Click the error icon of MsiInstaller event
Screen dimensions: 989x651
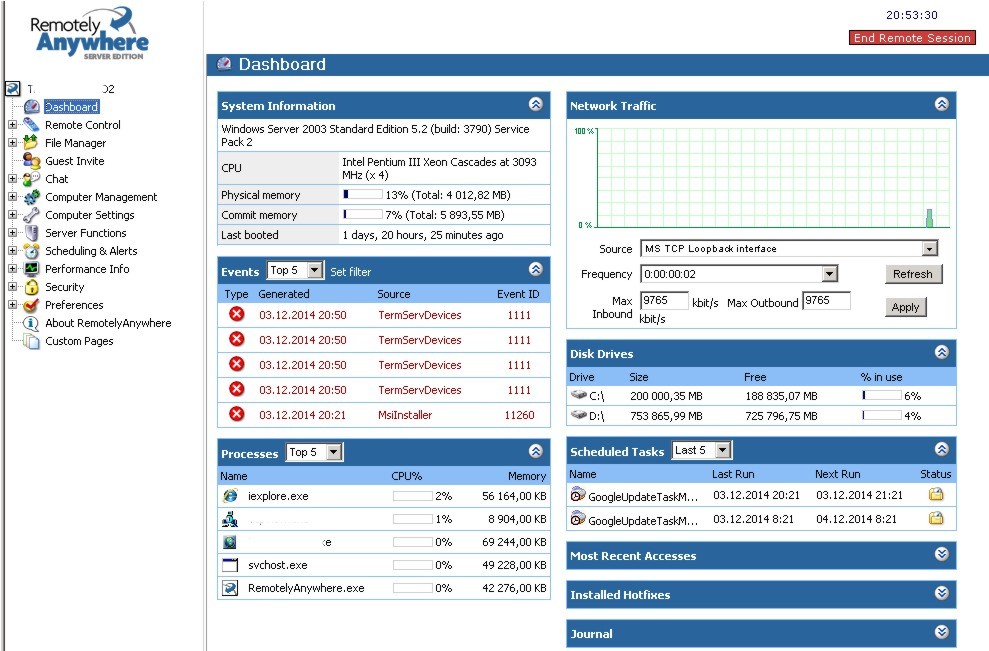click(237, 414)
